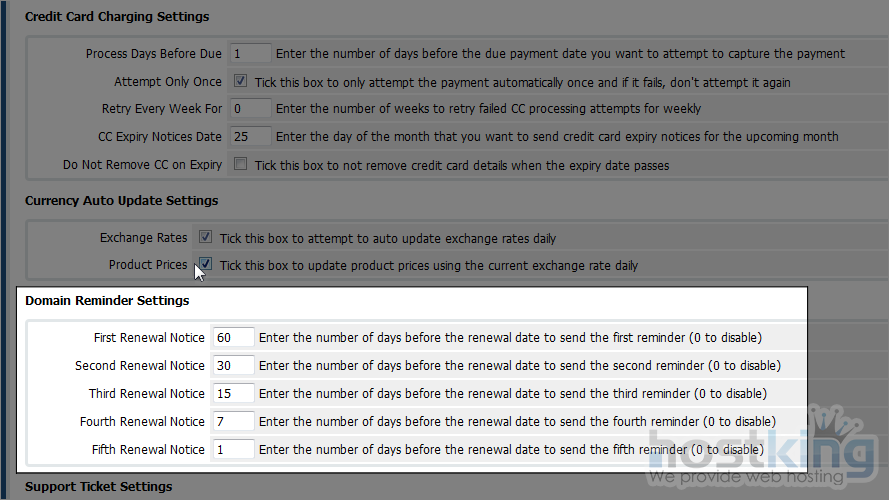The width and height of the screenshot is (889, 500).
Task: Focus the Retry Every Week For field
Action: coord(249,108)
